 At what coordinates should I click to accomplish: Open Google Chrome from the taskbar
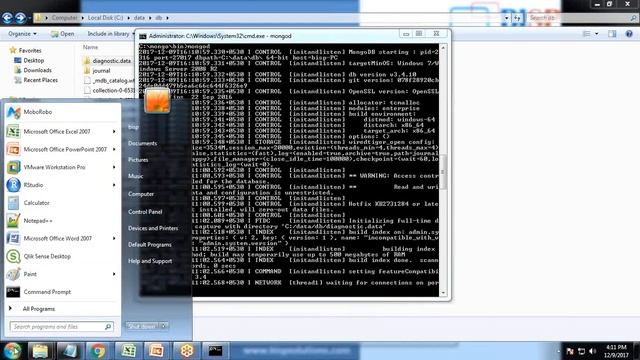coord(98,351)
